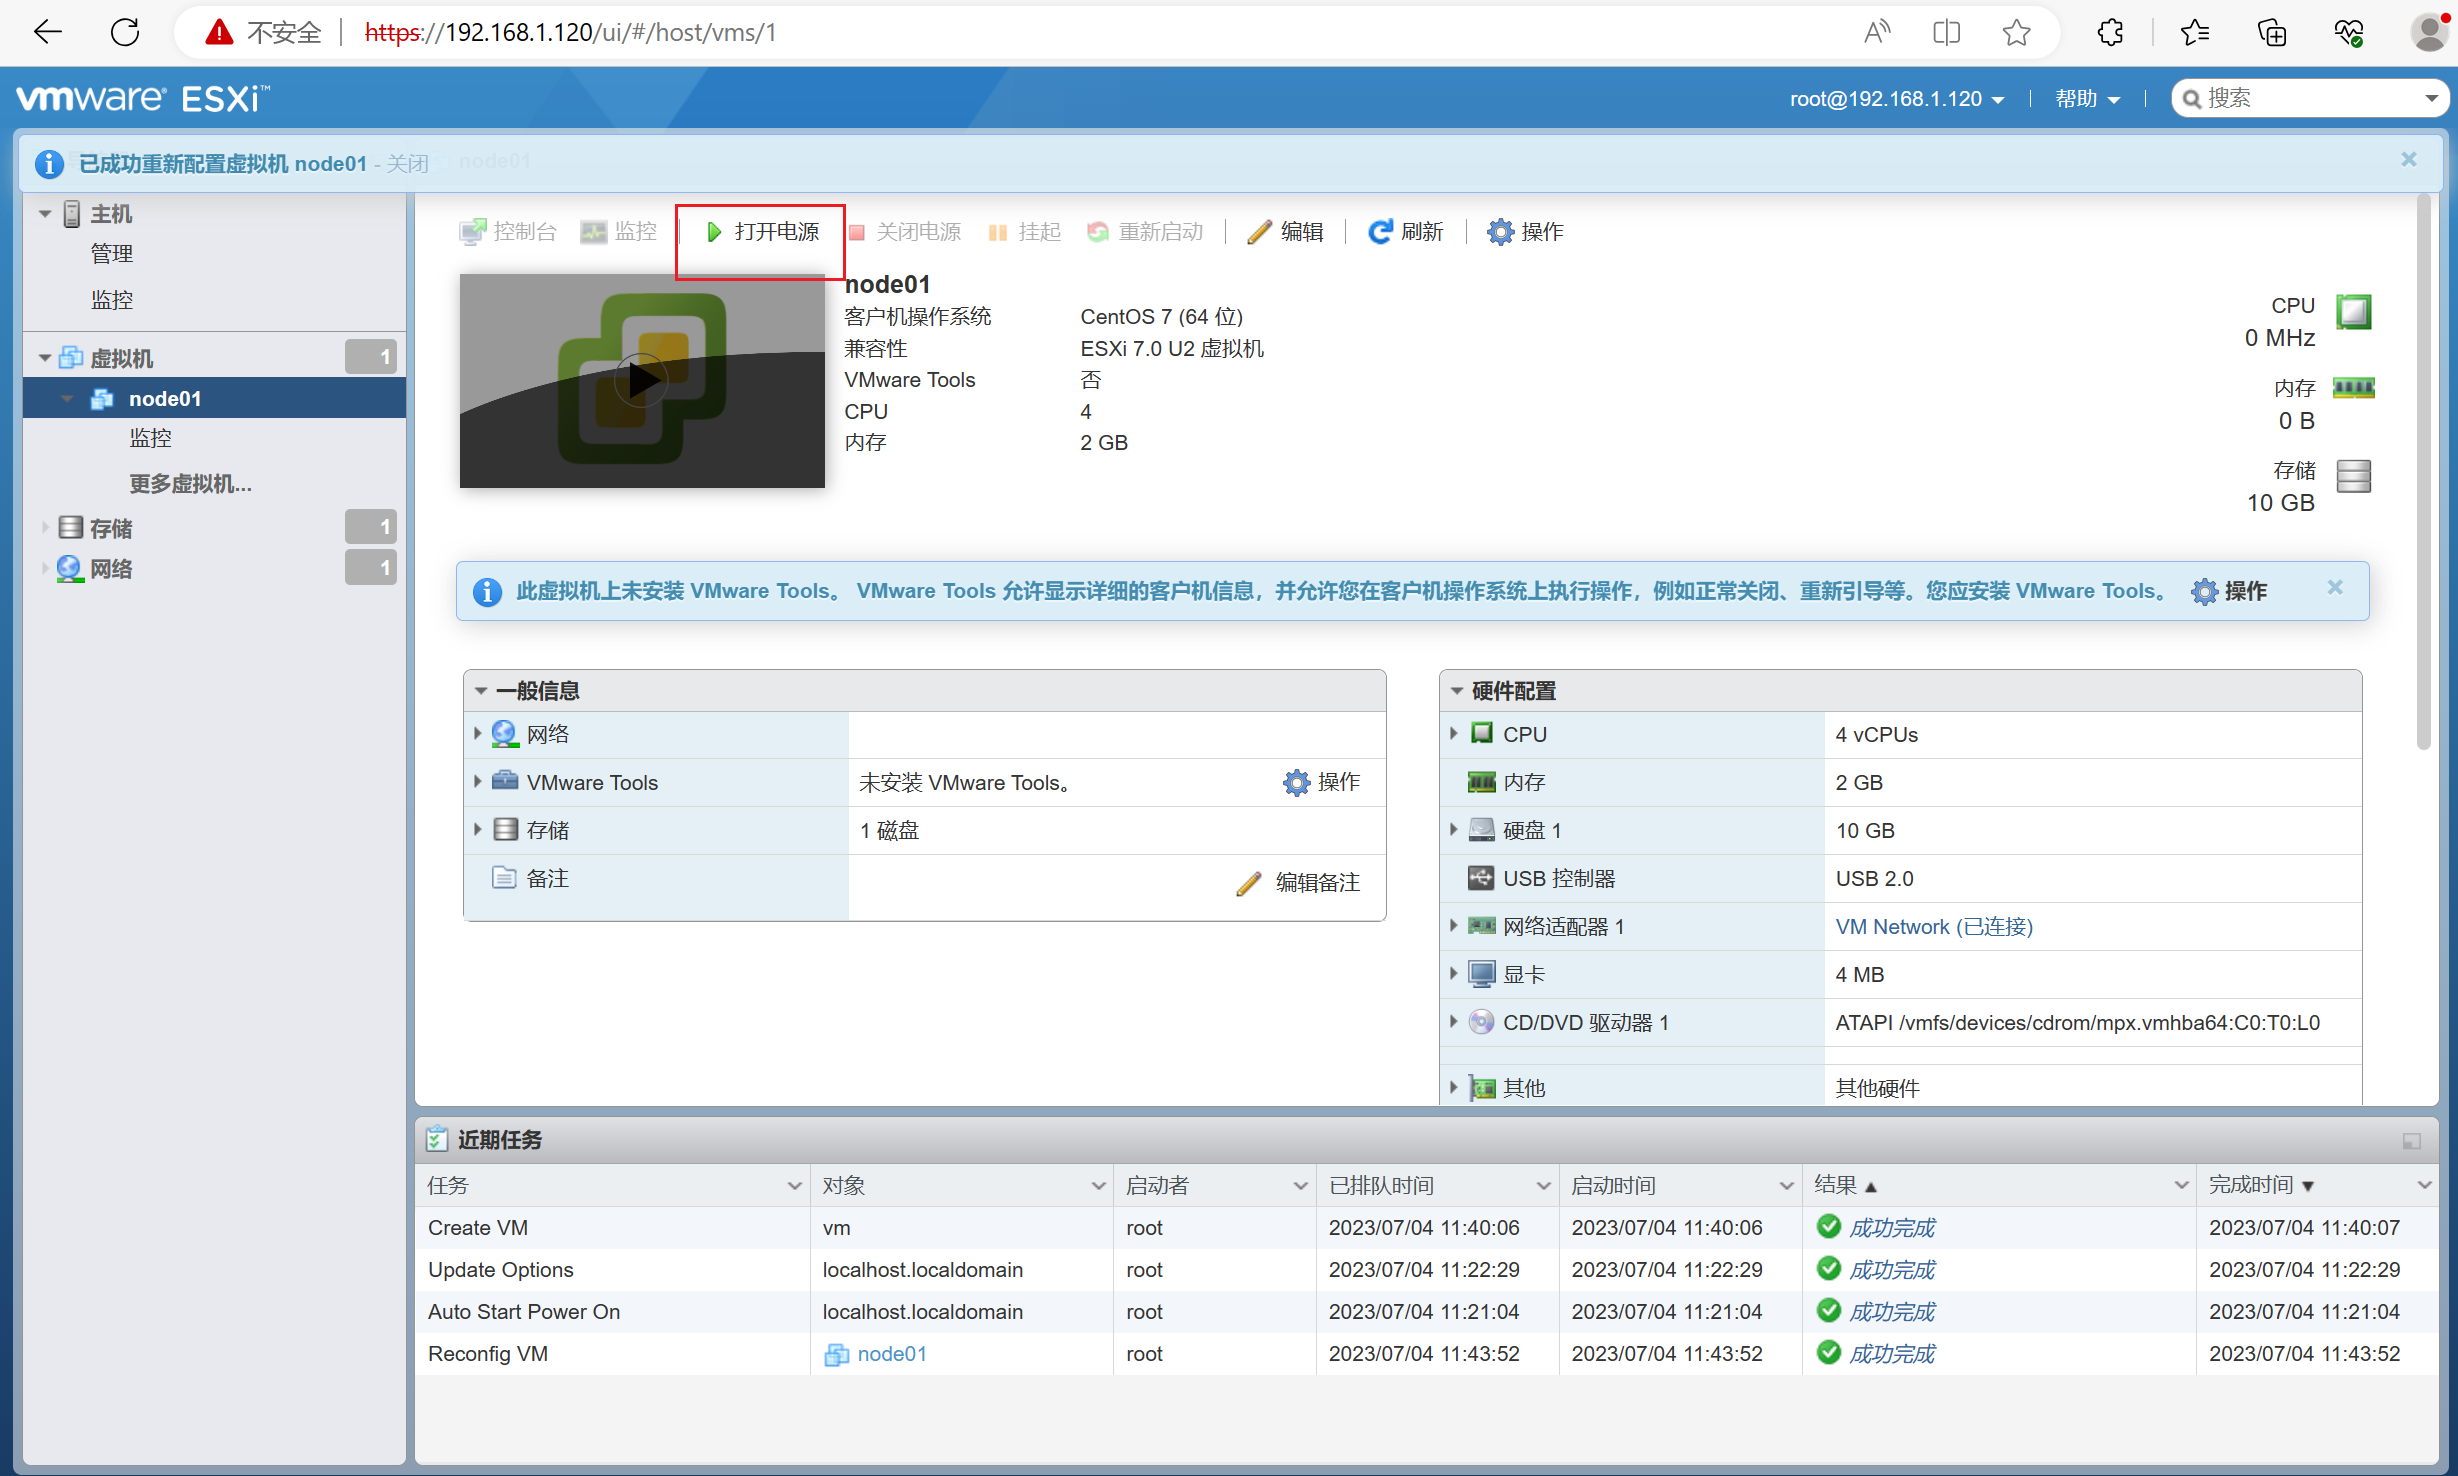Click the CPU usage chip icon
The height and width of the screenshot is (1476, 2458).
point(2353,311)
